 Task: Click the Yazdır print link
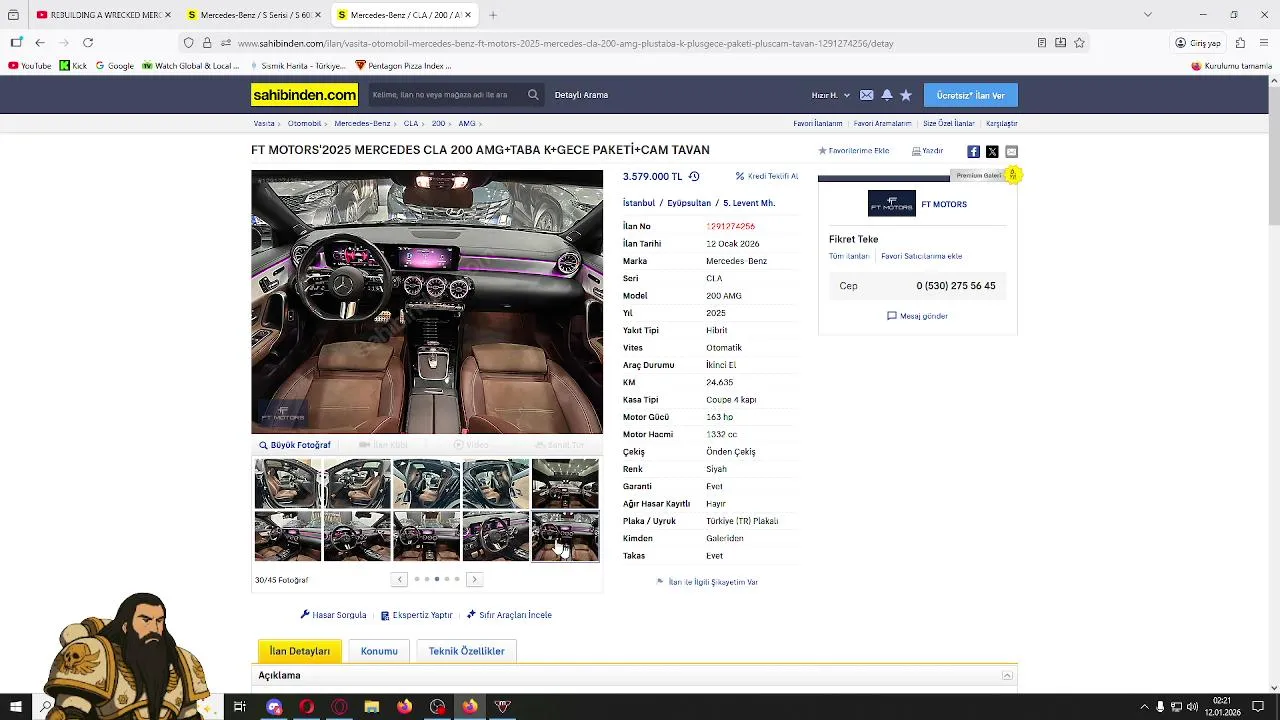coord(927,151)
